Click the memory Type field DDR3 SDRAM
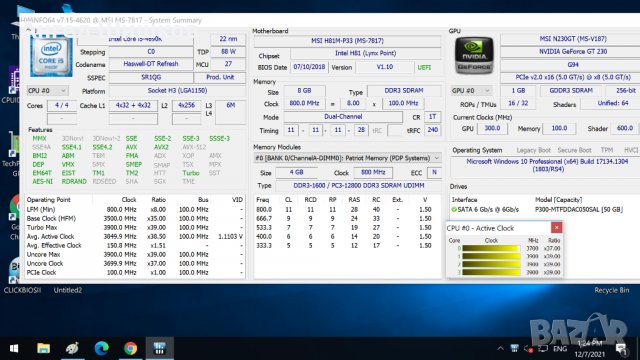This screenshot has width=640, height=360. coord(404,91)
